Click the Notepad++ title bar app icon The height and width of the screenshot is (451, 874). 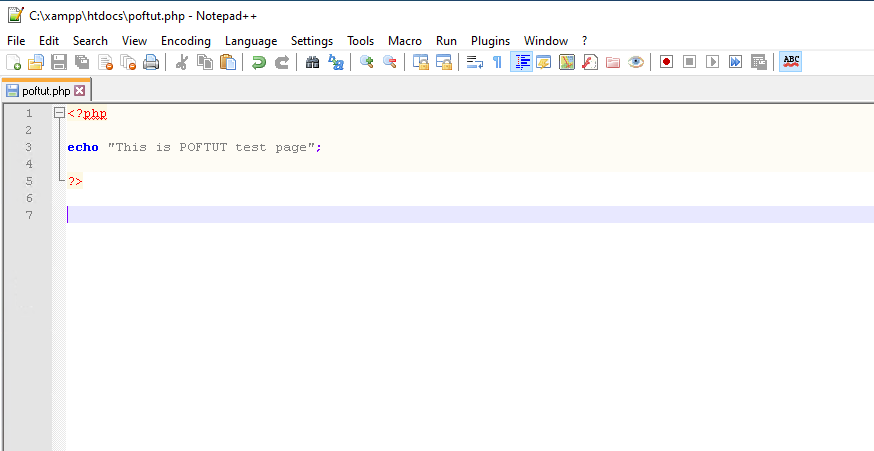pyautogui.click(x=16, y=15)
